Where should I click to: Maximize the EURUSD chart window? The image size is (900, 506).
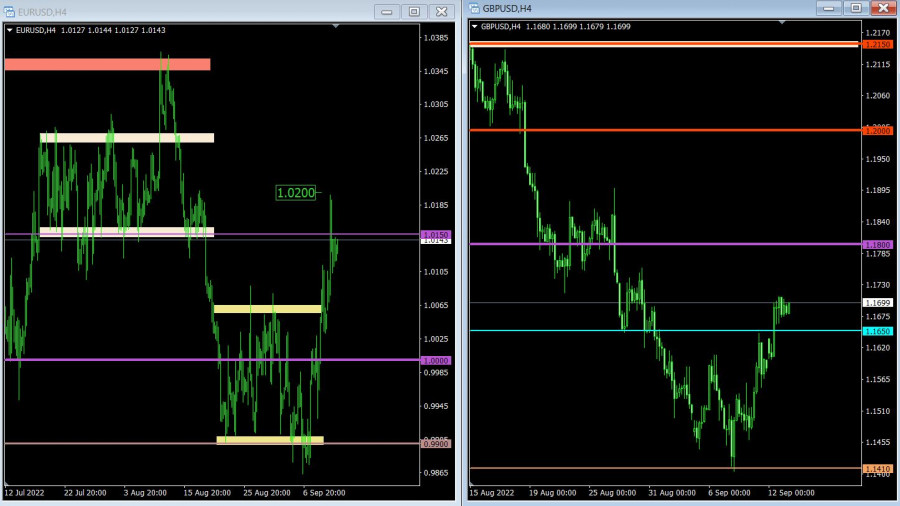tap(414, 11)
